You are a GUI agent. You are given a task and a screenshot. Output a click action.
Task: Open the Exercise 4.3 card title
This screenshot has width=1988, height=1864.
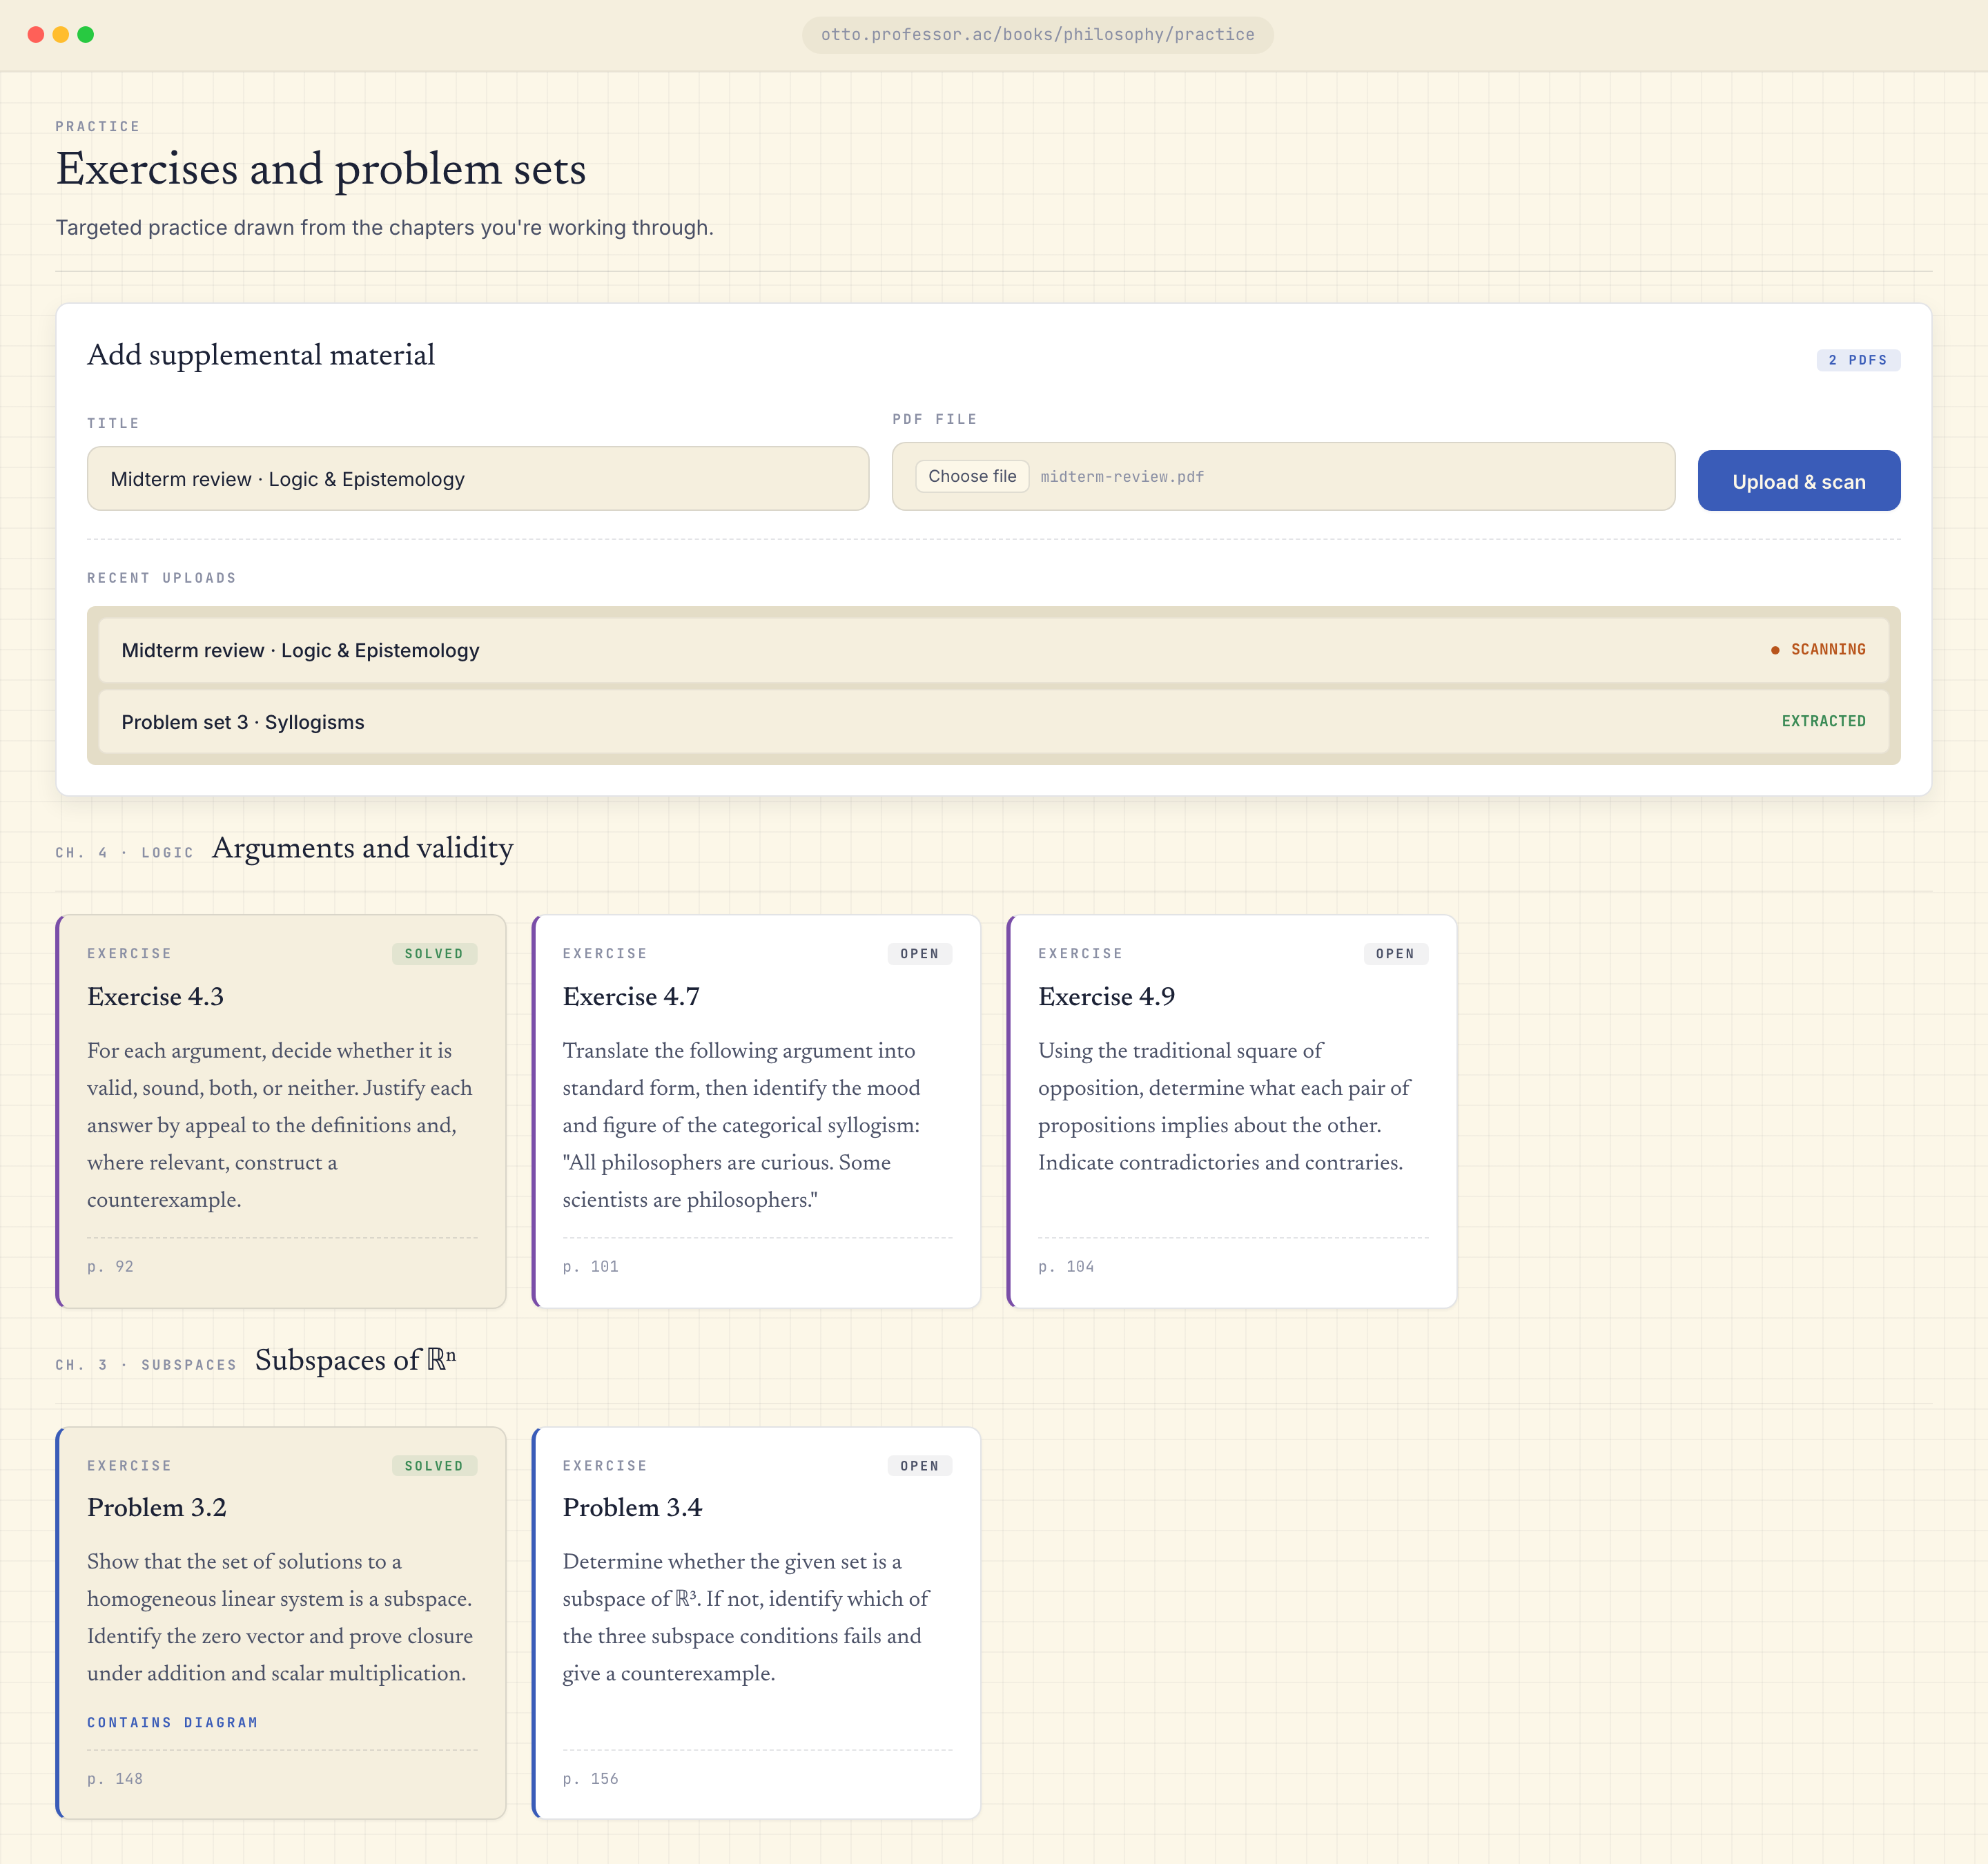(155, 996)
